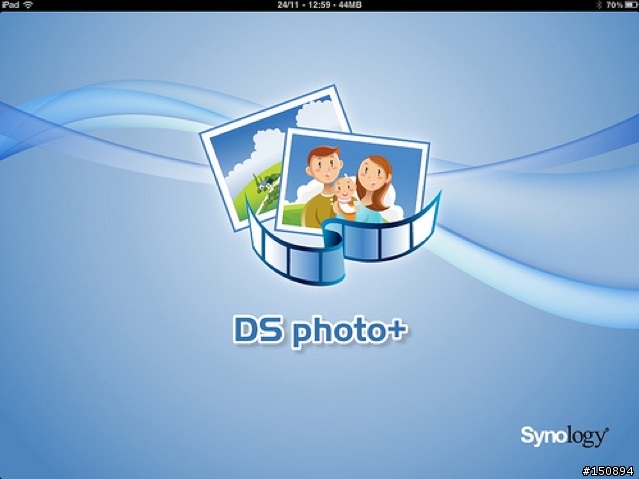The image size is (639, 479).
Task: Click the 70% battery percentage text
Action: [x=615, y=5]
